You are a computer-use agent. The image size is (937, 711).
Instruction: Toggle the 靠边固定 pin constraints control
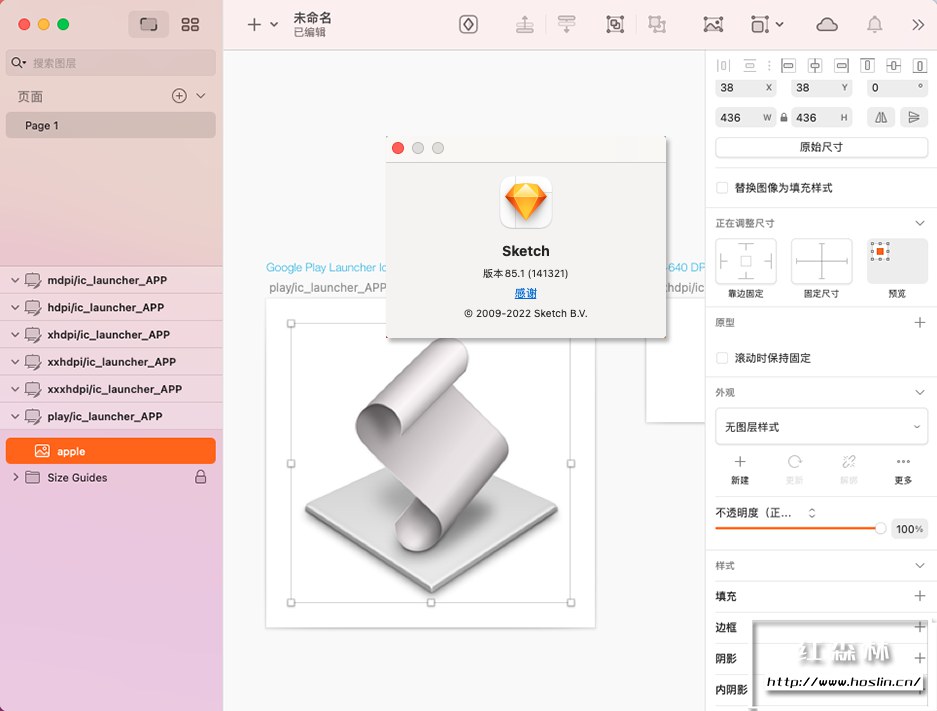click(x=746, y=261)
